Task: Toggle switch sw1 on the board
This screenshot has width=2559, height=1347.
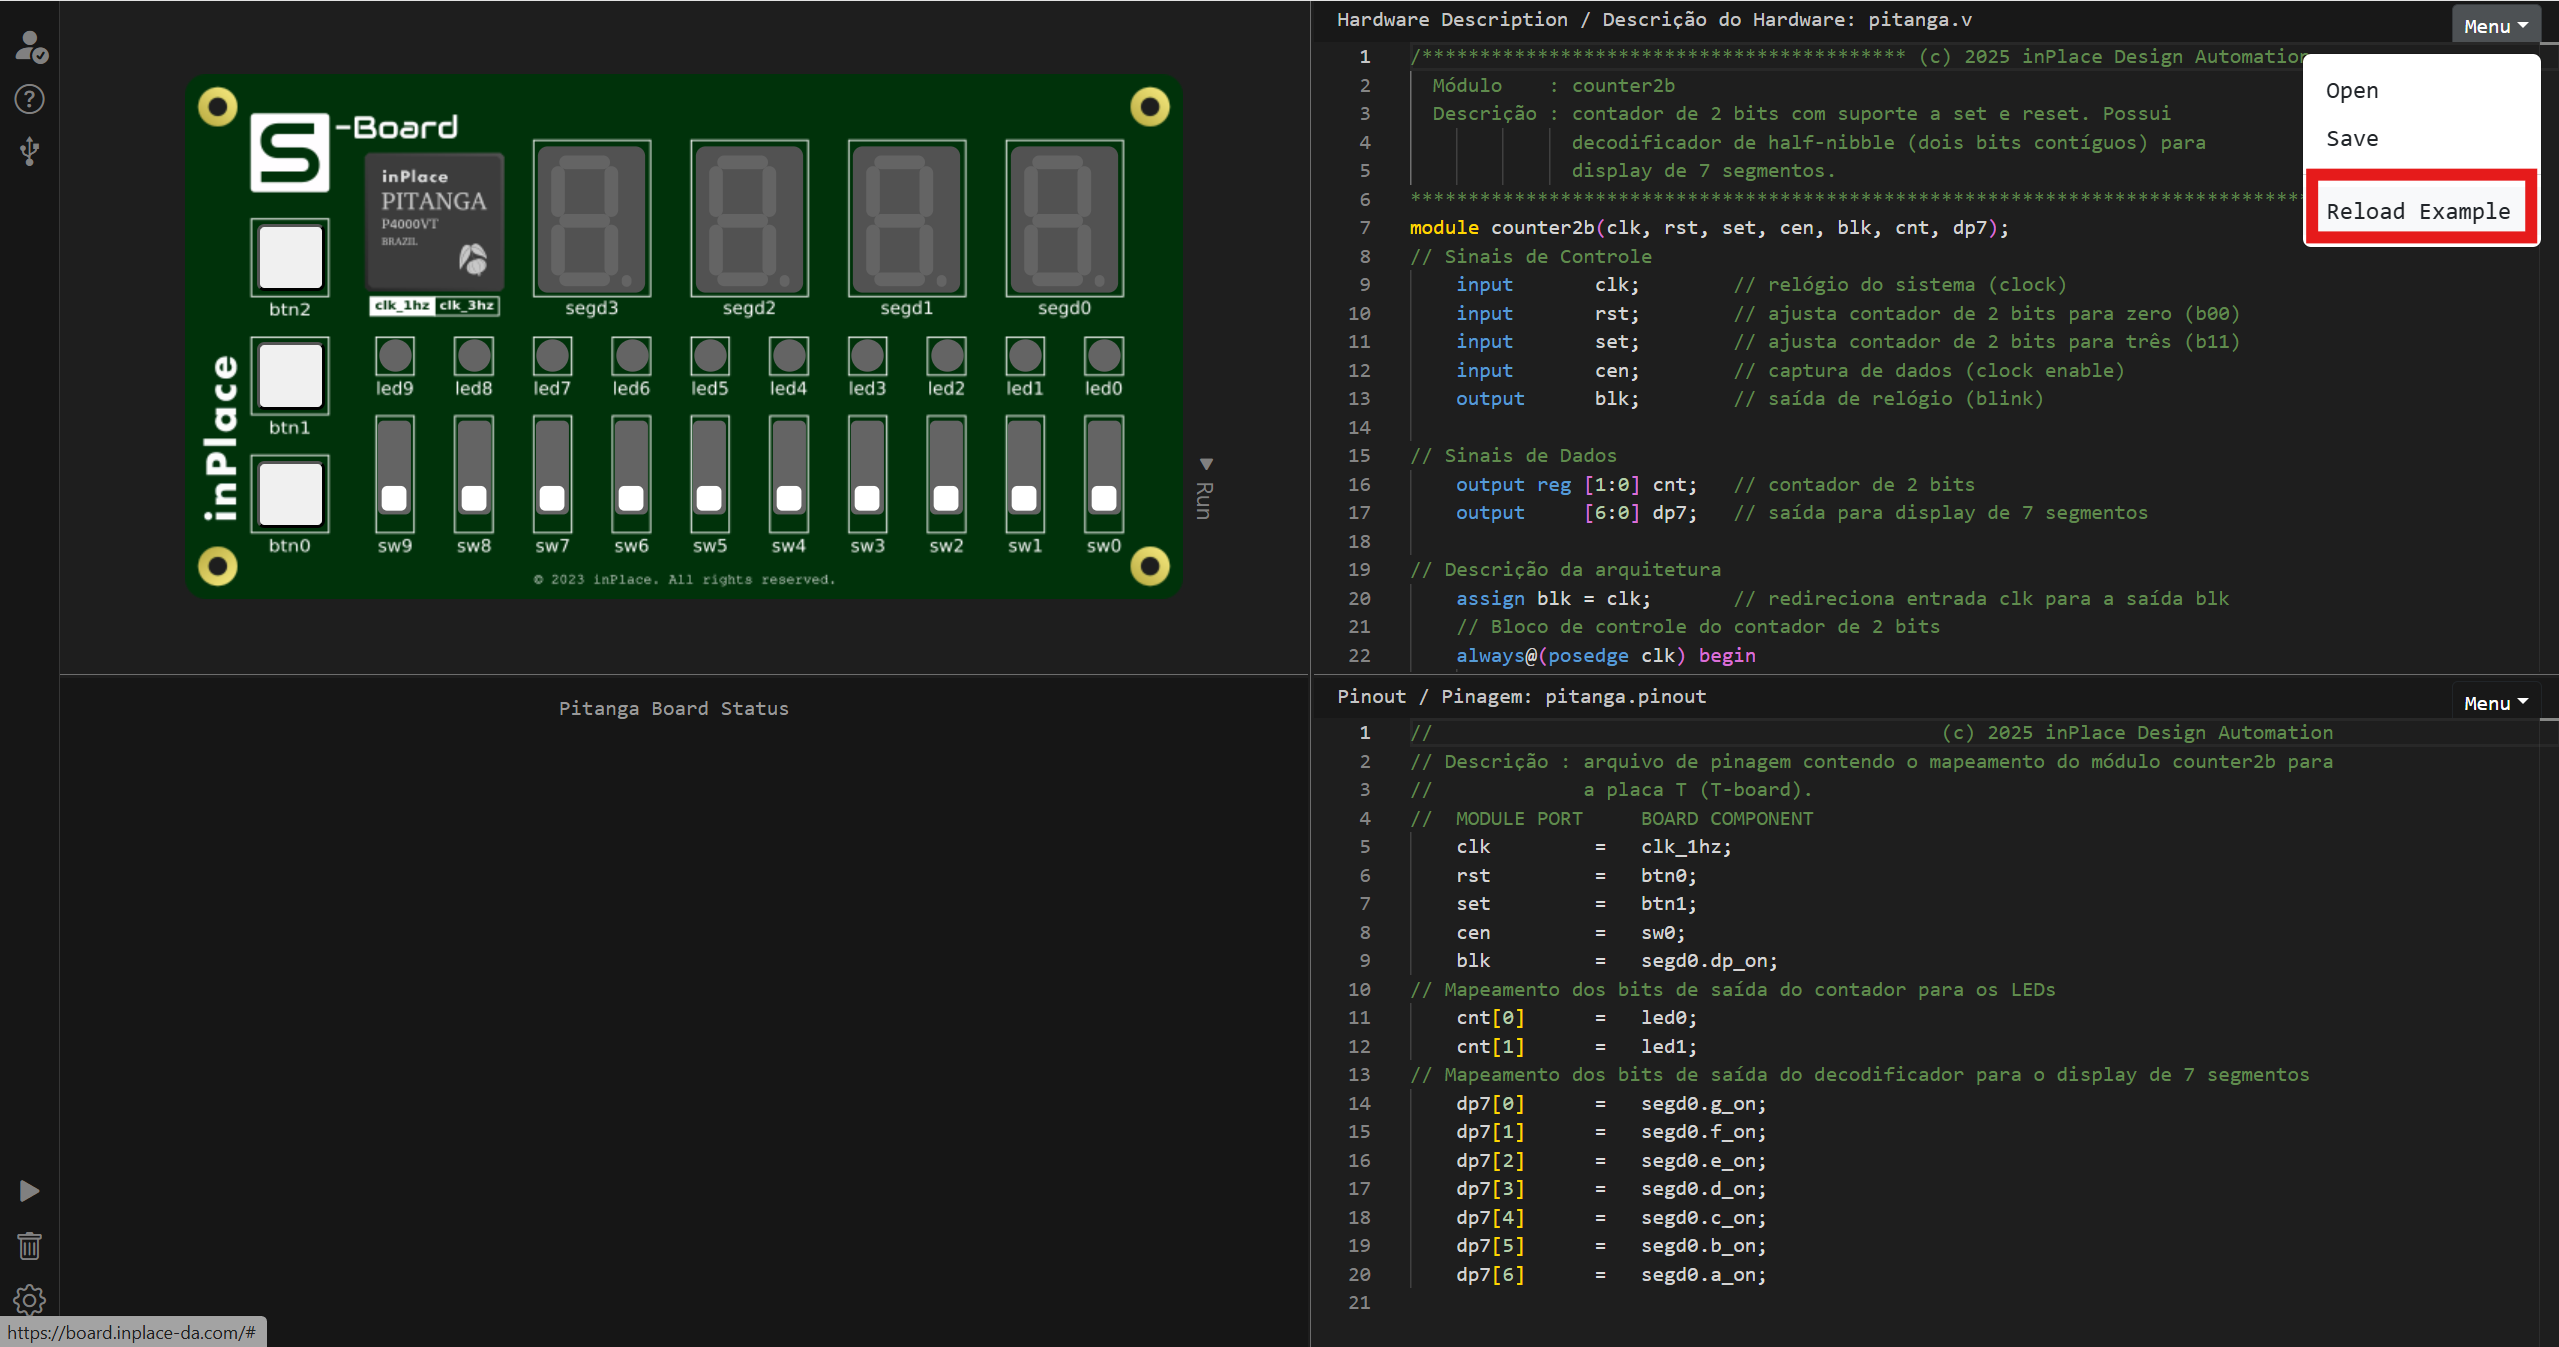Action: click(1025, 475)
